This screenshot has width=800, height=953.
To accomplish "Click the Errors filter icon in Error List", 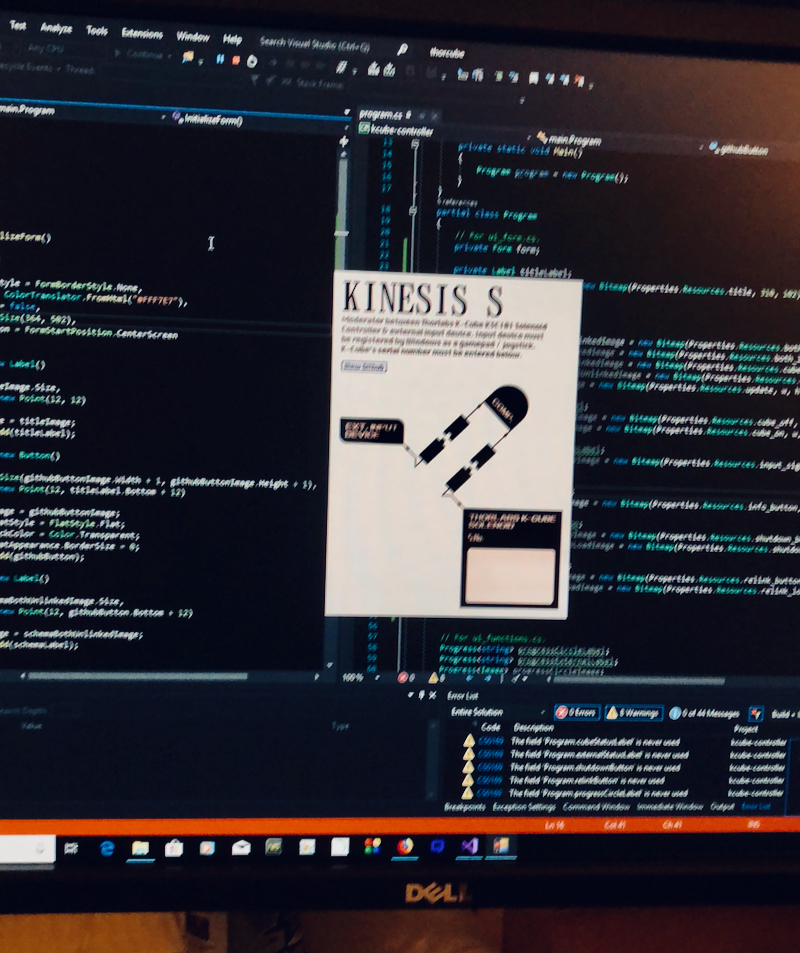I will pyautogui.click(x=562, y=712).
